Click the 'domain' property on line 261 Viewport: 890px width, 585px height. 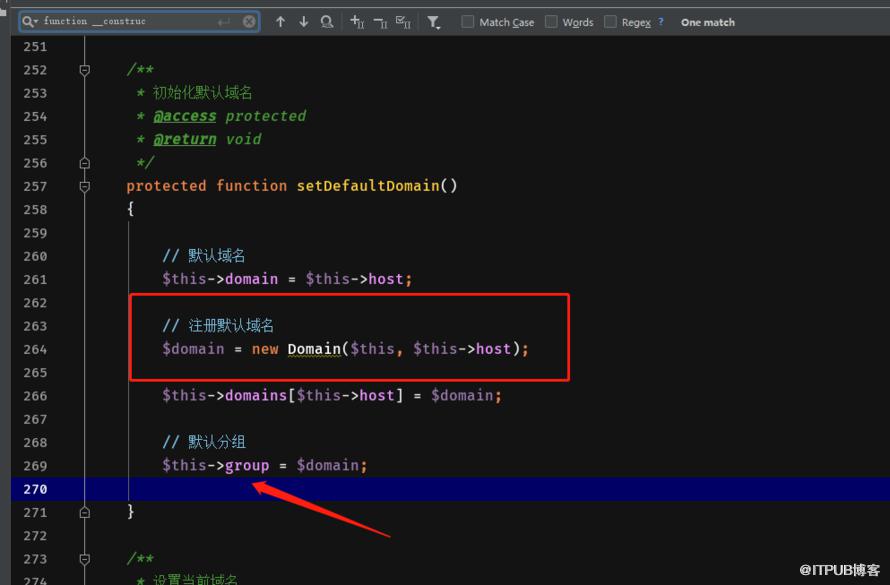pyautogui.click(x=251, y=279)
